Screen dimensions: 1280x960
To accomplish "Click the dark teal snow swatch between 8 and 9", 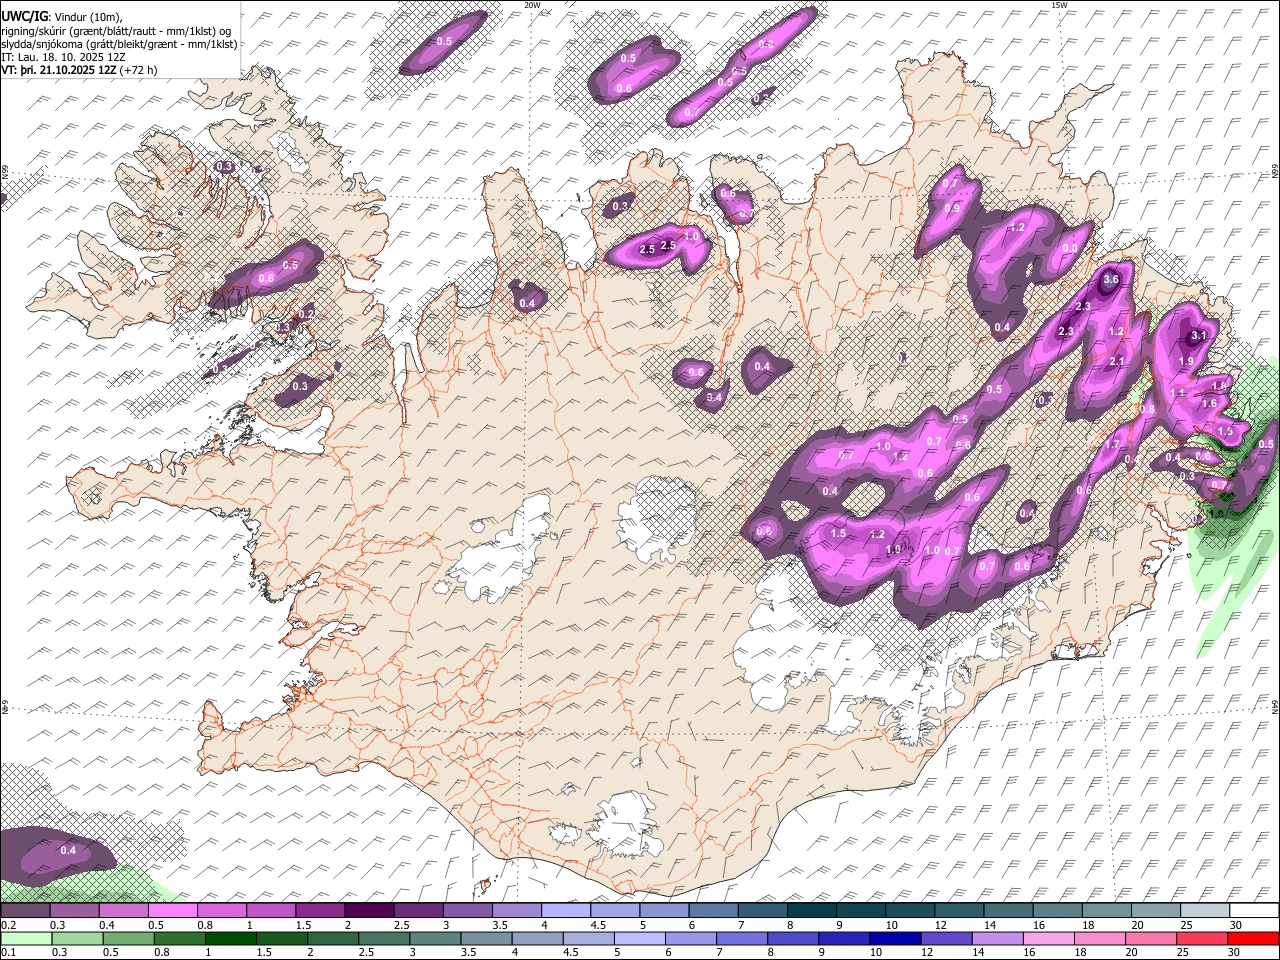I will 811,911.
